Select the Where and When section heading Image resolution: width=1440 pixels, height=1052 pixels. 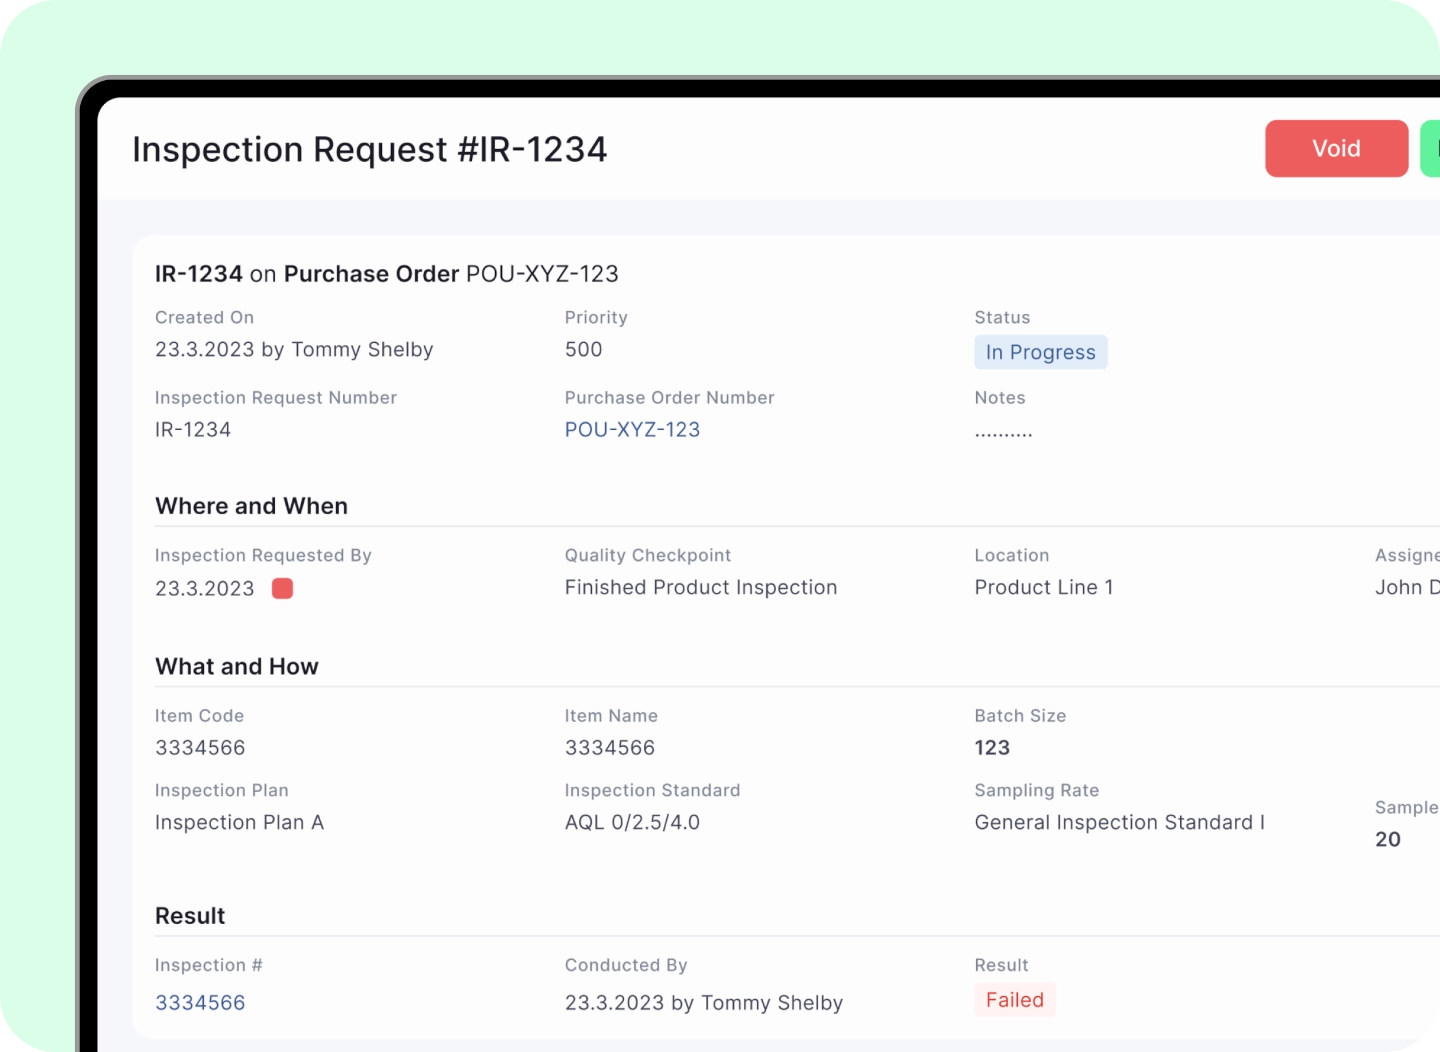251,506
